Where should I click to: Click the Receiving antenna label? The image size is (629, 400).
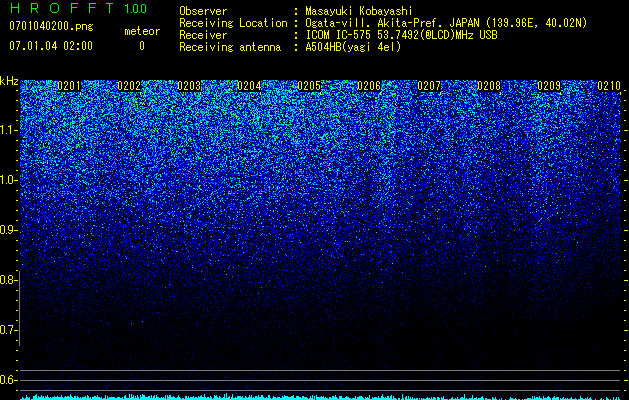click(230, 47)
